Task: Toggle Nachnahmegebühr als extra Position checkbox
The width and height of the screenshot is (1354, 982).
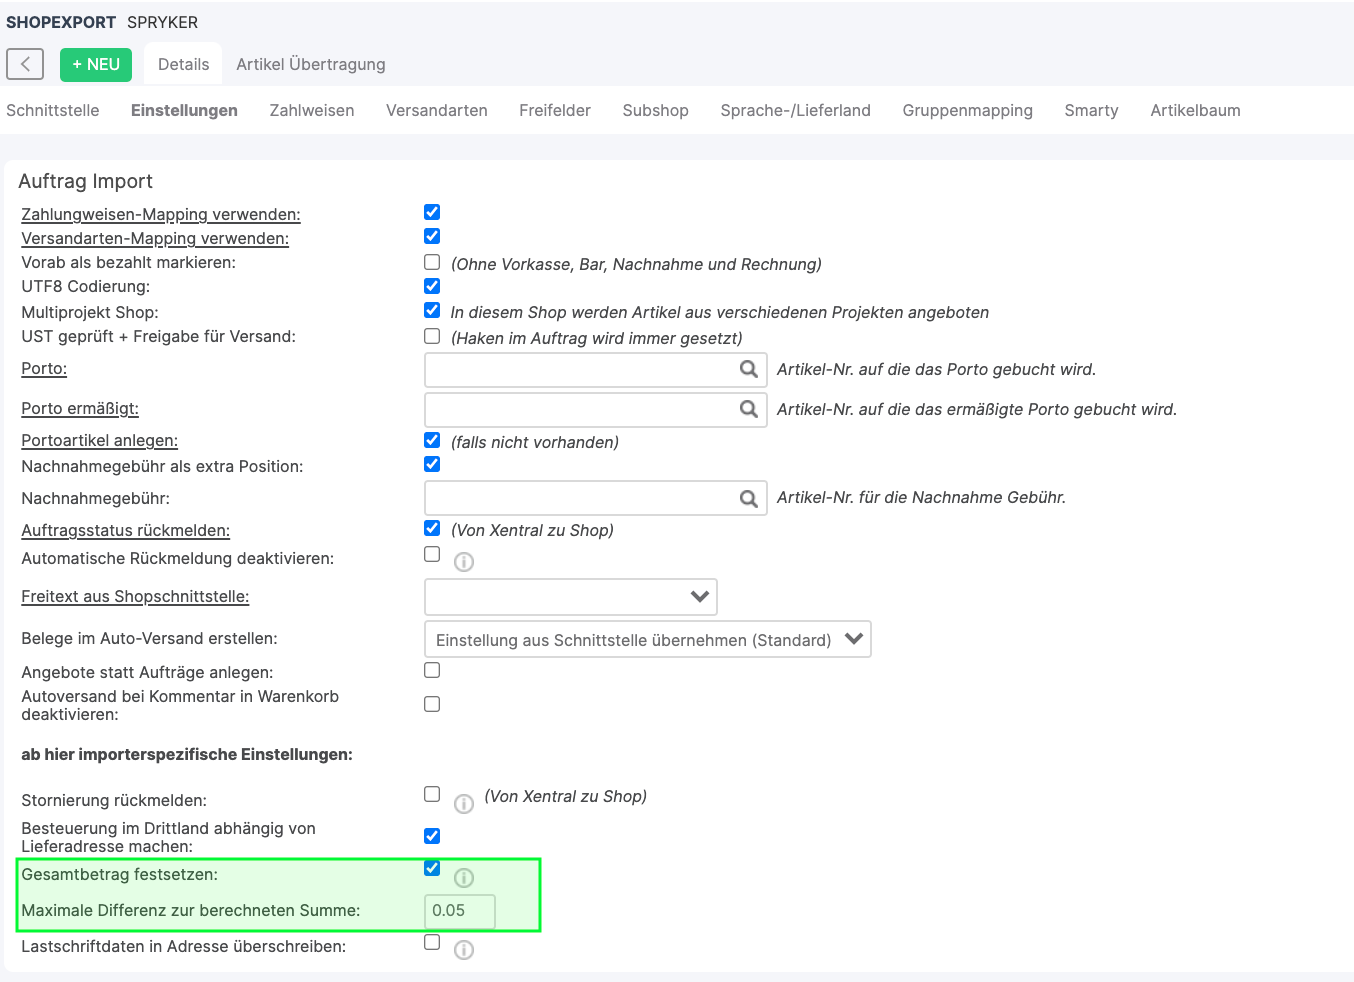Action: point(432,464)
